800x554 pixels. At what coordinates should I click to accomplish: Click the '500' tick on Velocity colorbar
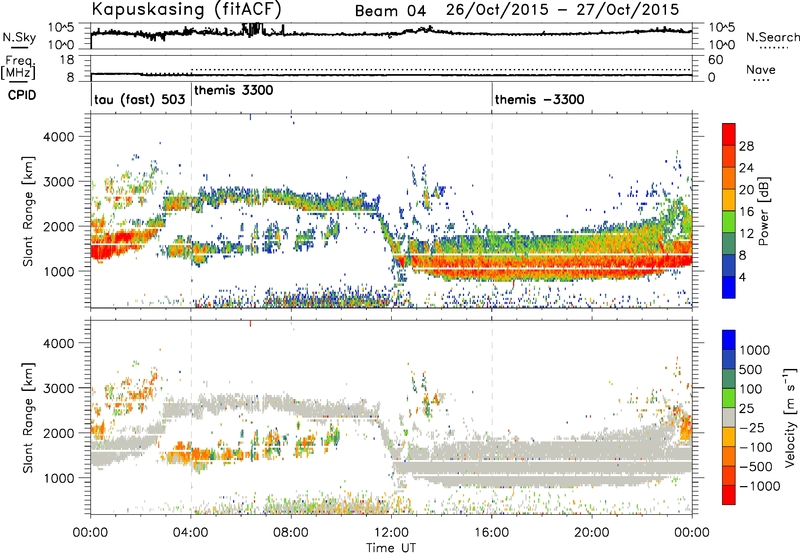pyautogui.click(x=752, y=370)
